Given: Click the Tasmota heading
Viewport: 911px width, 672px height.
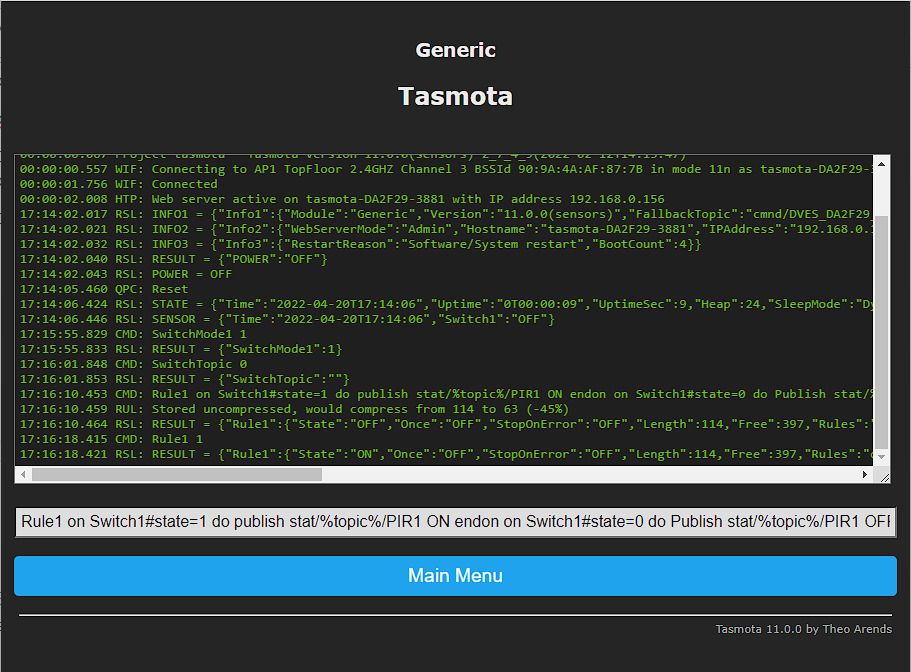Looking at the screenshot, I should (x=455, y=97).
